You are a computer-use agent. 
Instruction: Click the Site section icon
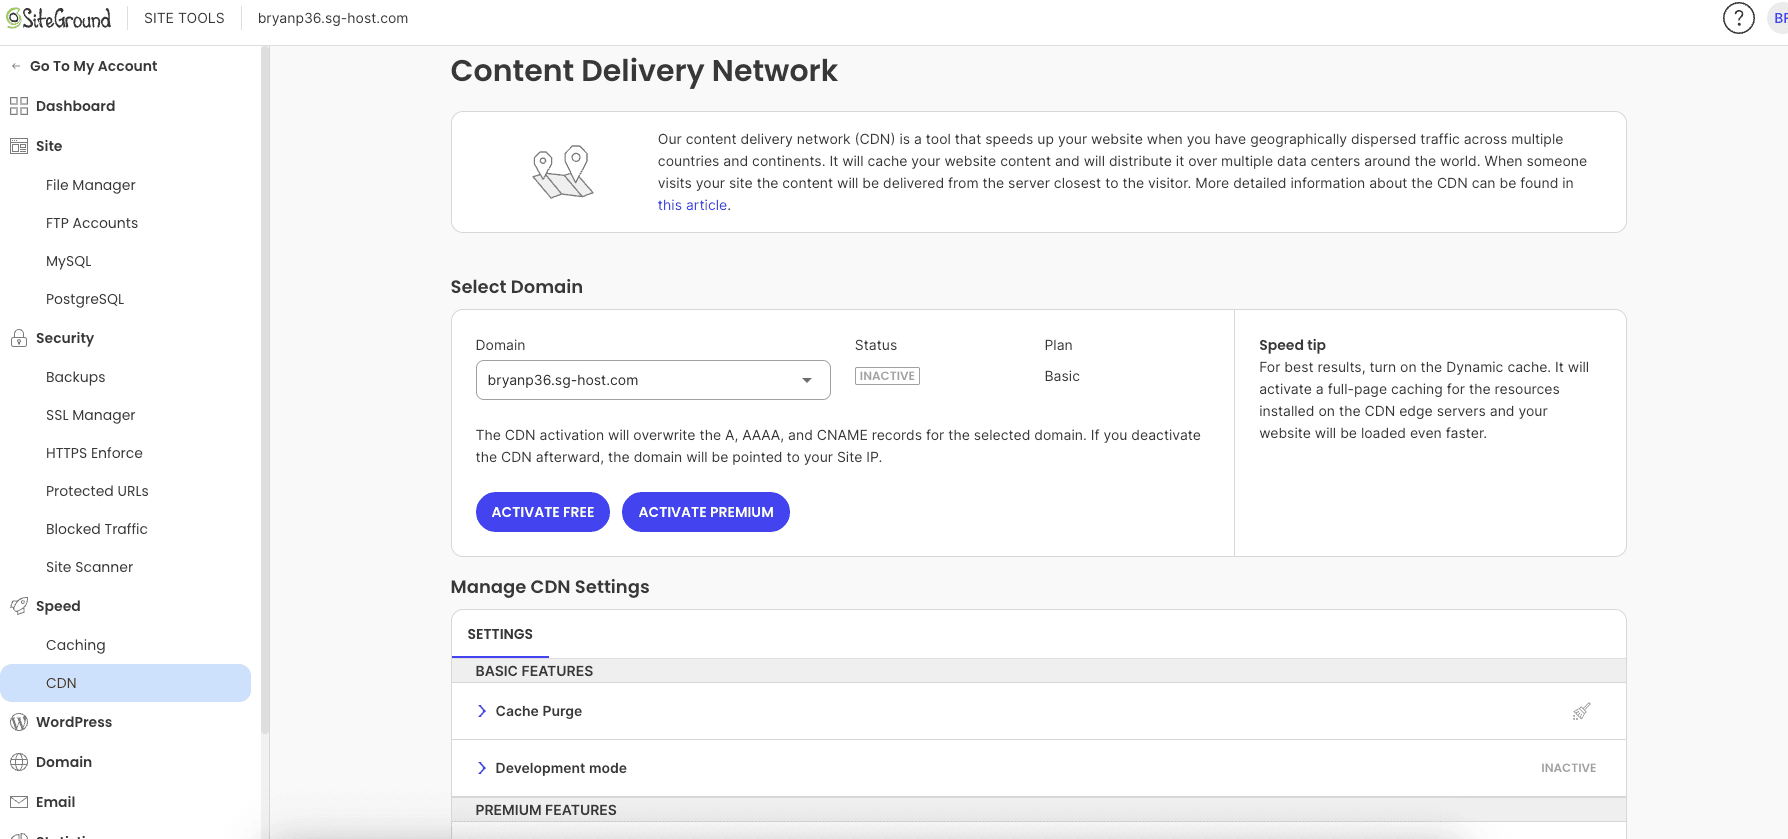tap(19, 146)
